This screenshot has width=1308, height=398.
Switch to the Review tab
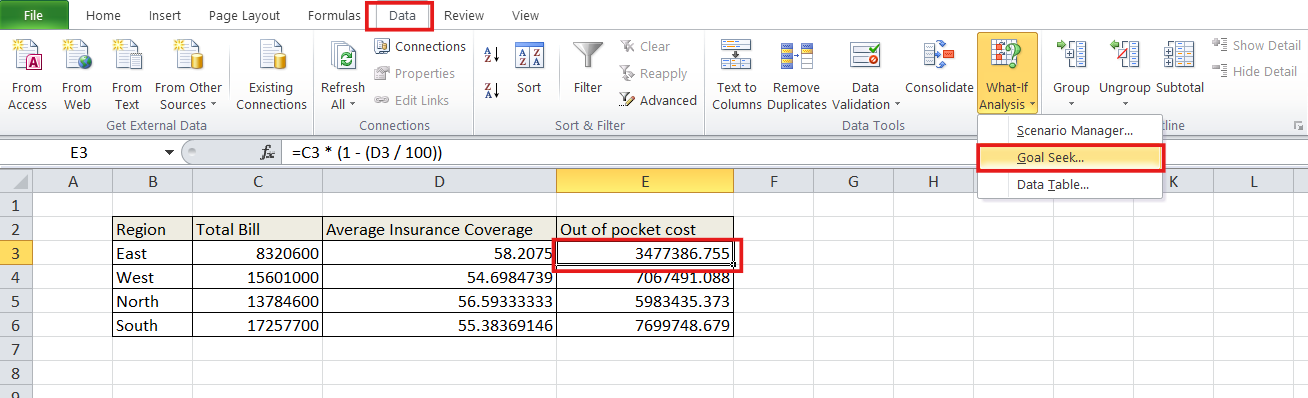[465, 16]
